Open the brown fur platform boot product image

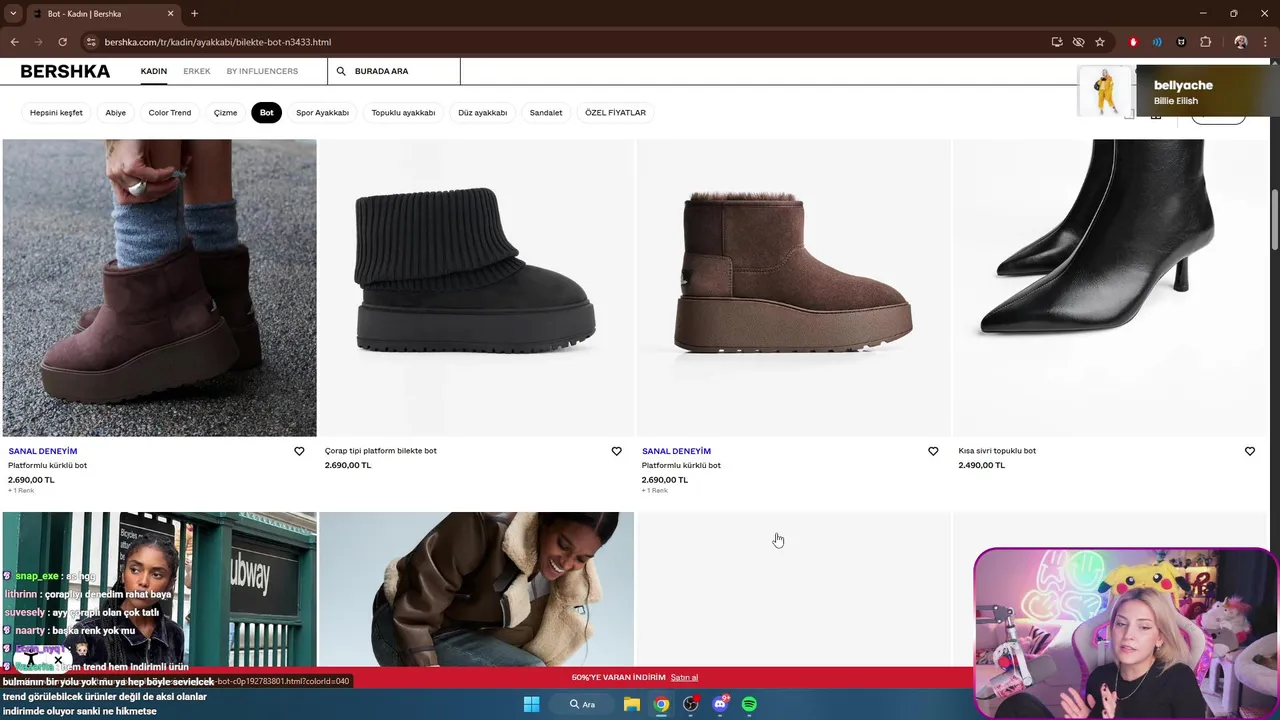point(793,288)
